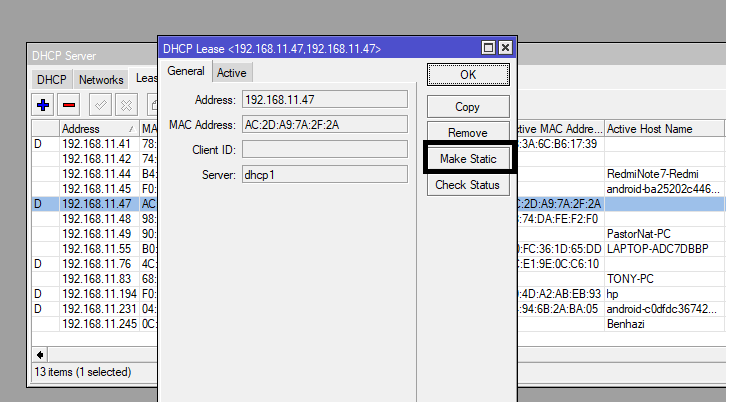Select the General tab

tap(186, 71)
